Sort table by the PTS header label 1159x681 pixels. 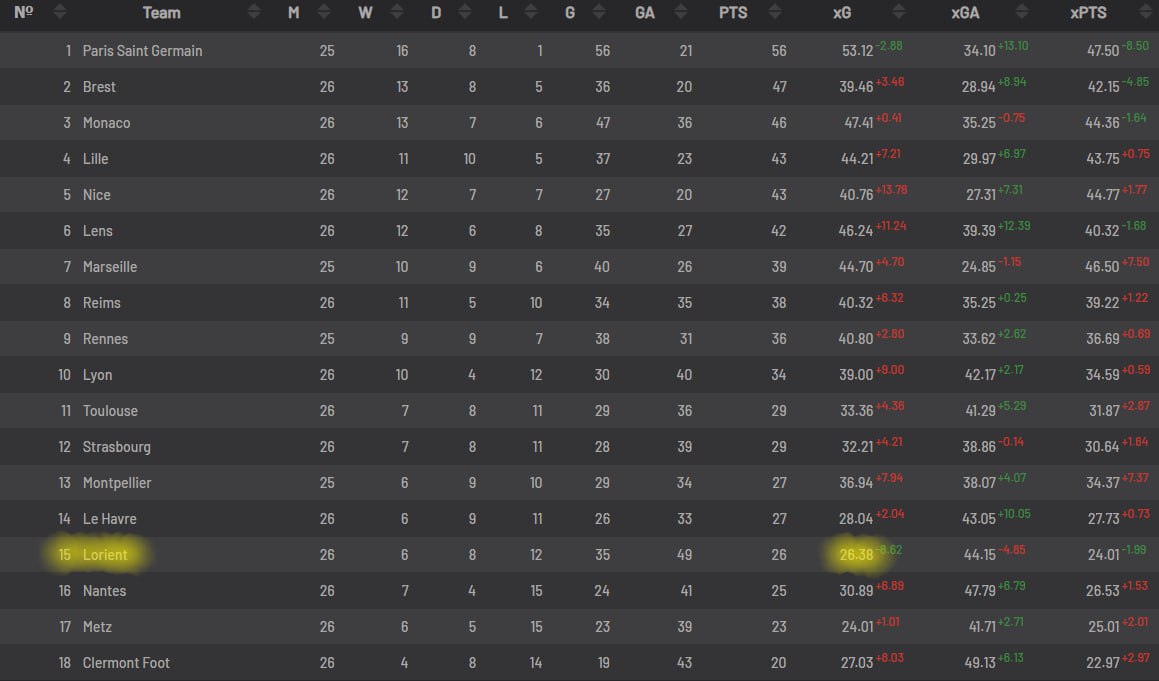pos(733,13)
